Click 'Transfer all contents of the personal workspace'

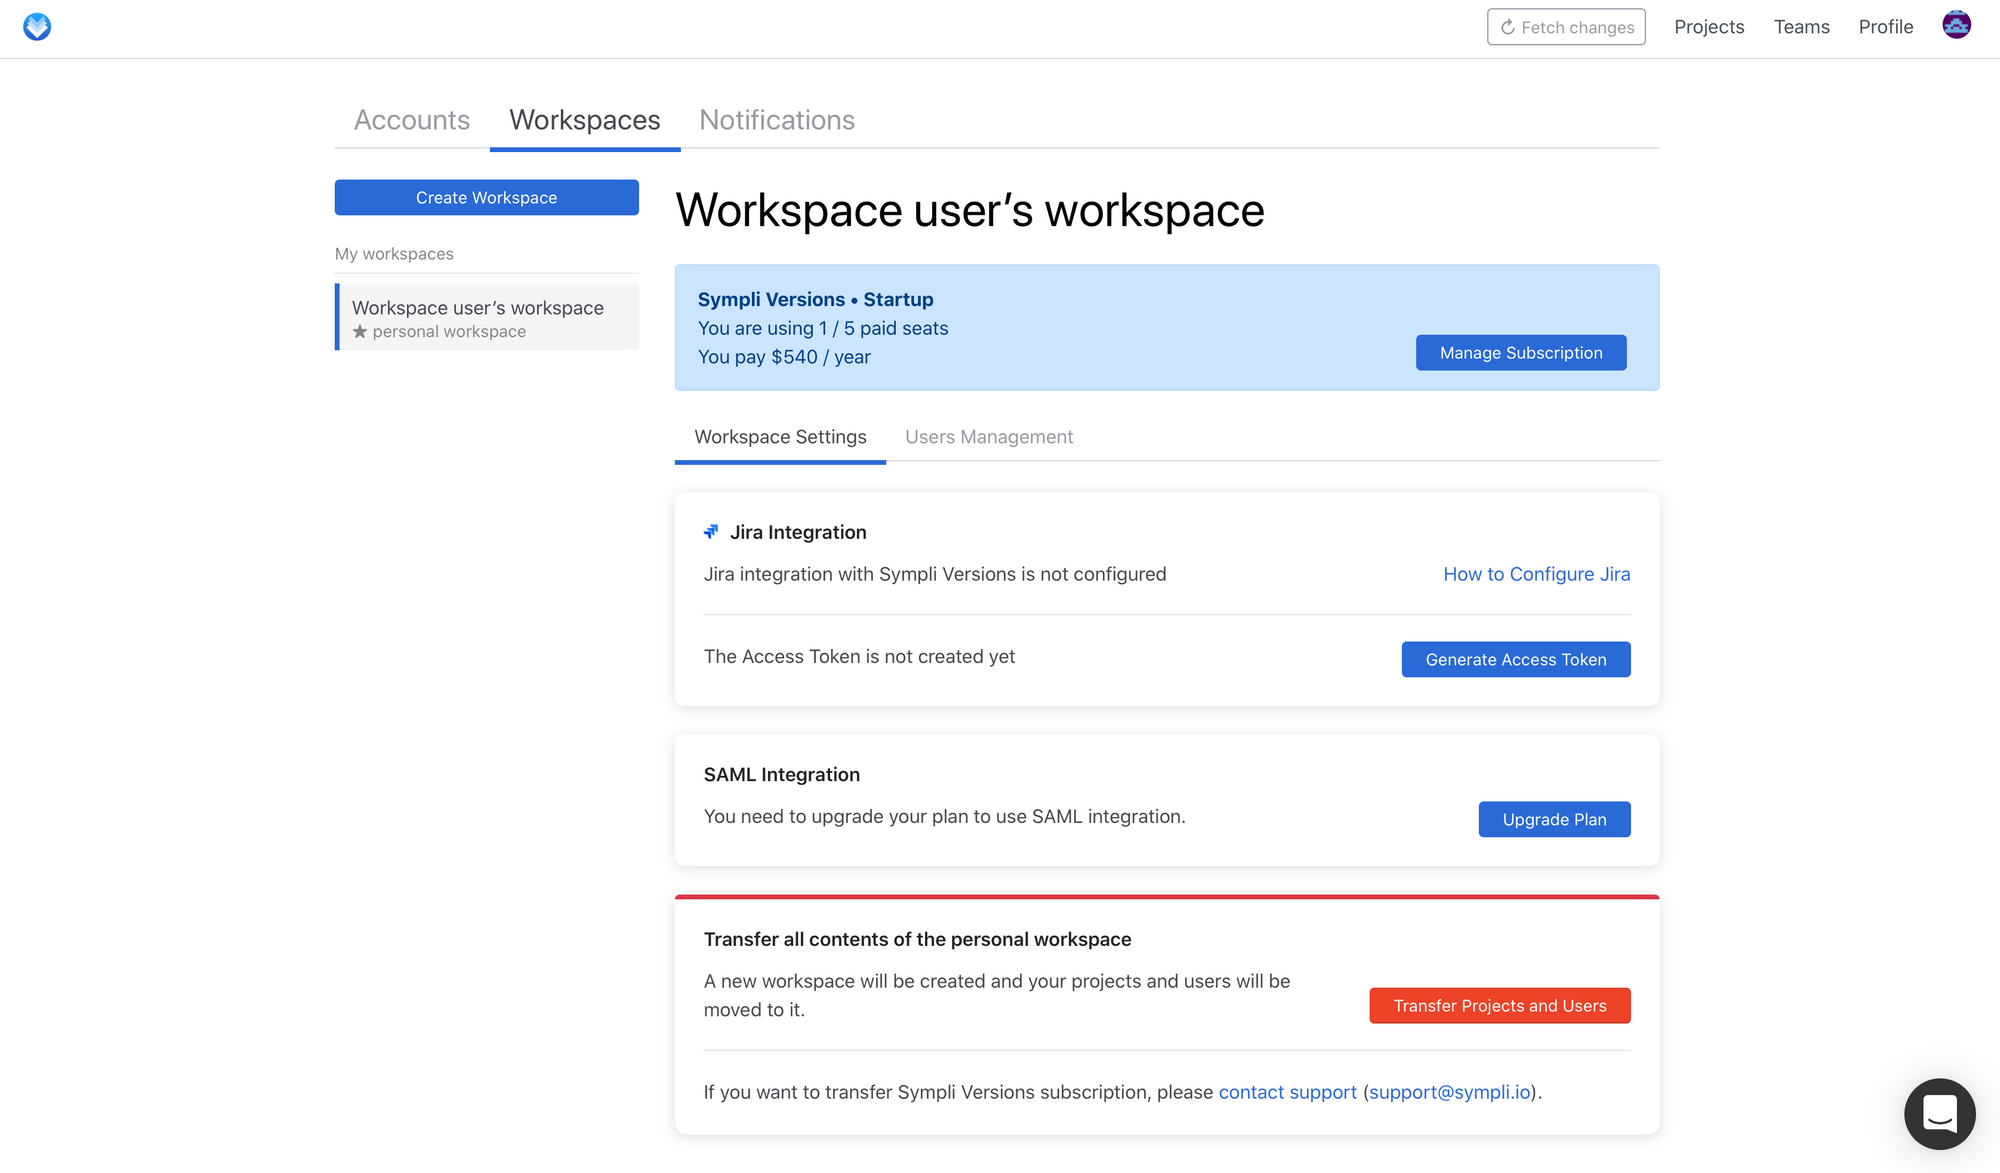(917, 939)
